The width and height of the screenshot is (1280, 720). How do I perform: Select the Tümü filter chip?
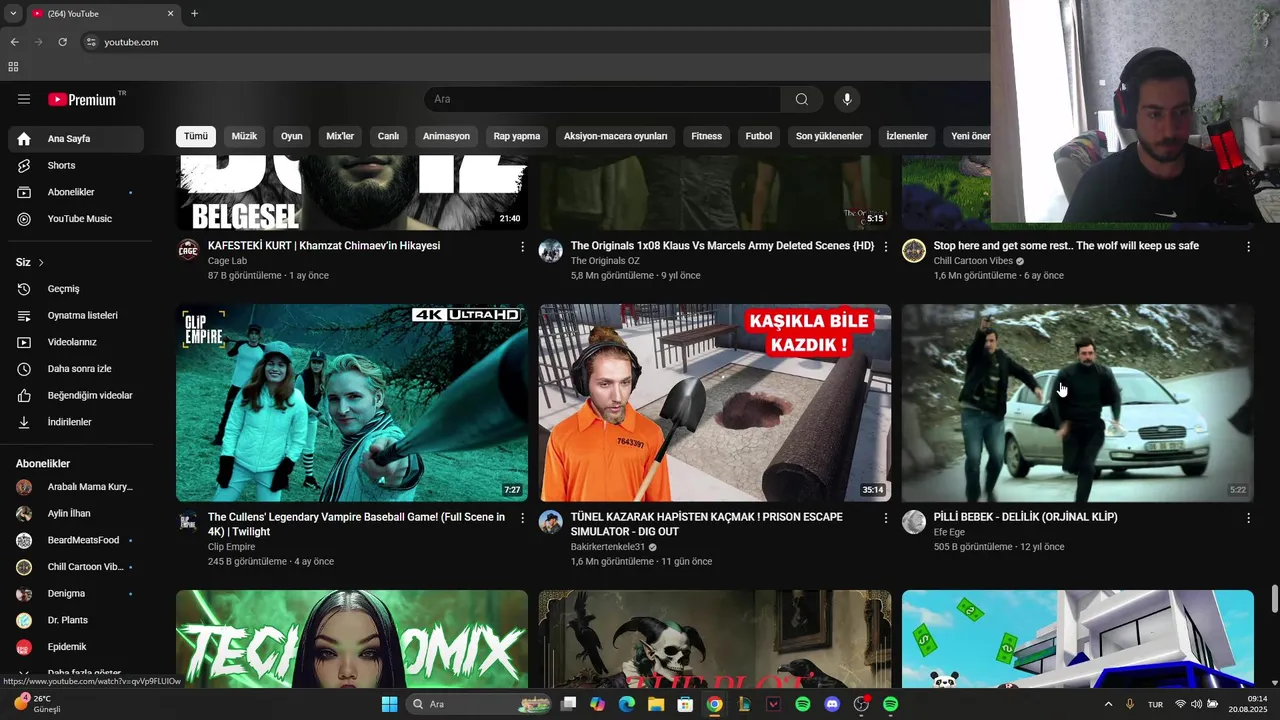(x=196, y=136)
